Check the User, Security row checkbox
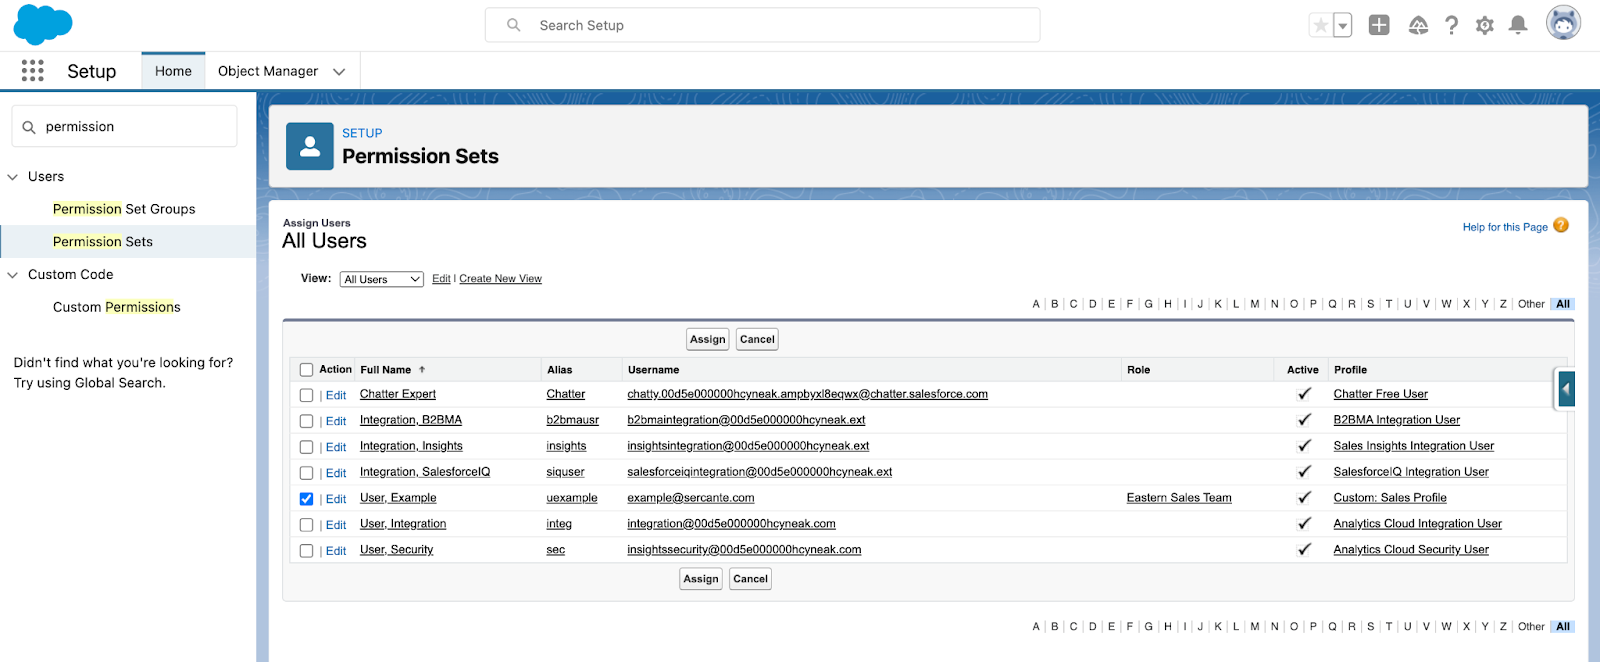This screenshot has height=662, width=1600. click(307, 551)
